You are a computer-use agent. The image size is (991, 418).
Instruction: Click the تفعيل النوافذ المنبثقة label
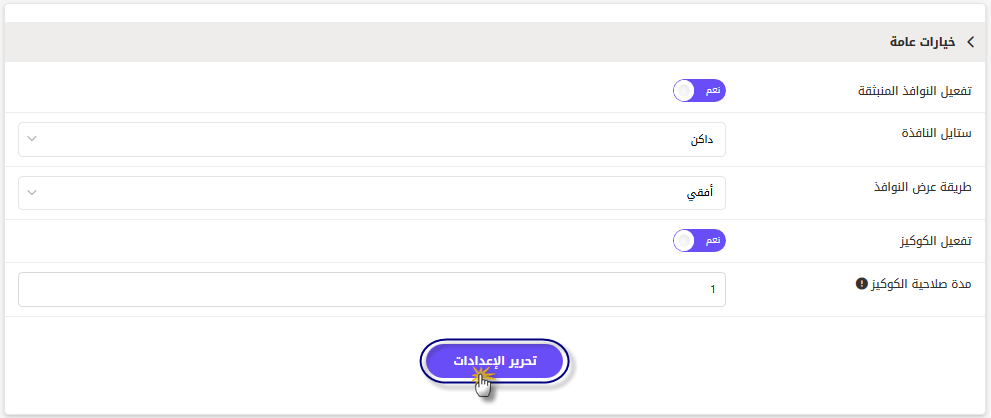(915, 91)
